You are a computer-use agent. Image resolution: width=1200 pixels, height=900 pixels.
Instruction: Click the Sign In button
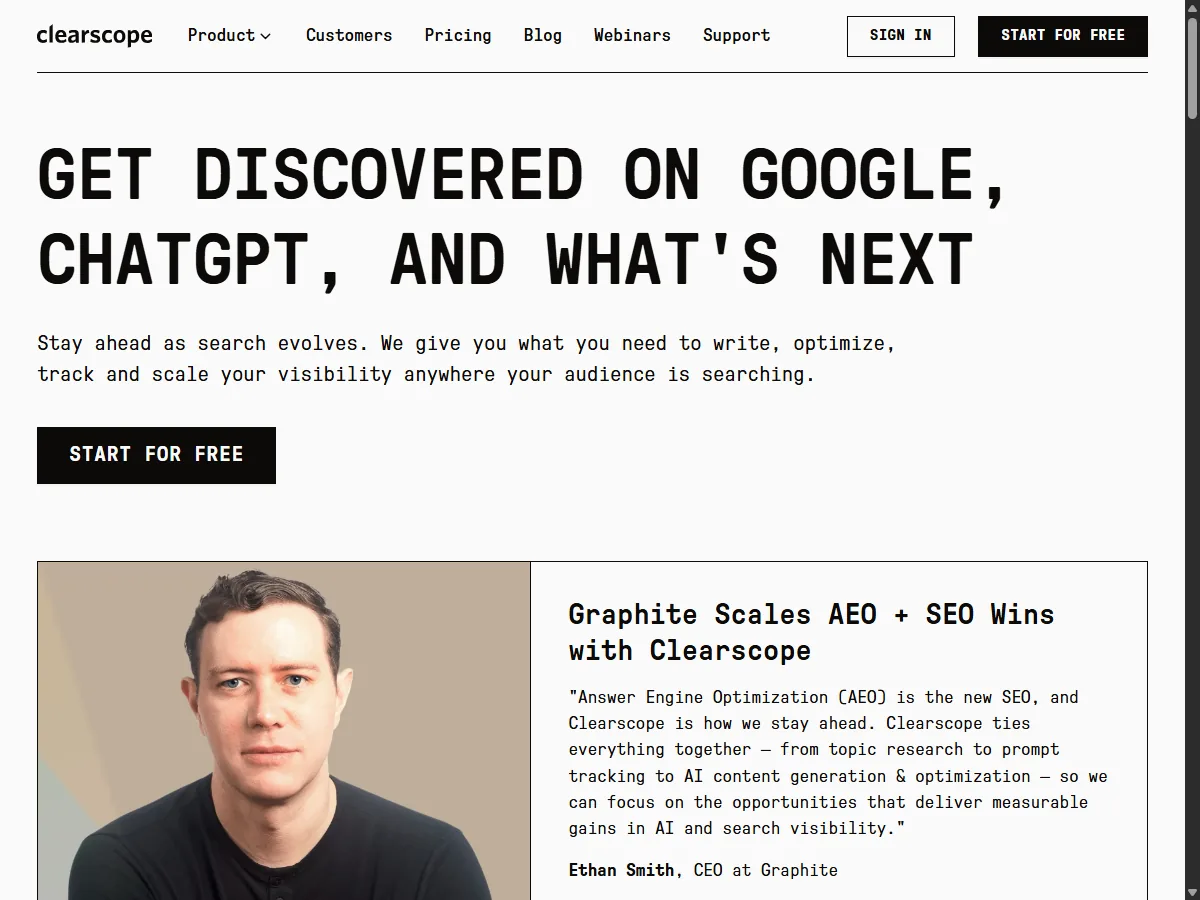coord(901,36)
